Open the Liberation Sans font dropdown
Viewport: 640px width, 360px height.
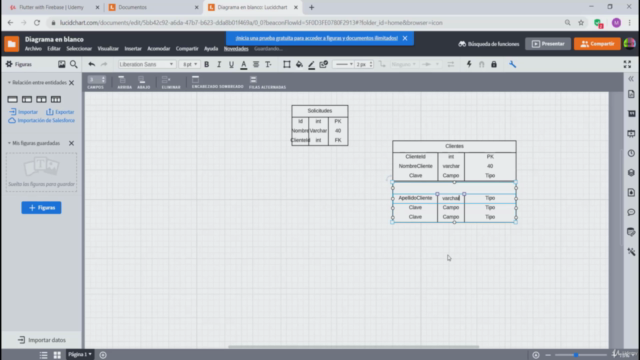click(x=147, y=64)
